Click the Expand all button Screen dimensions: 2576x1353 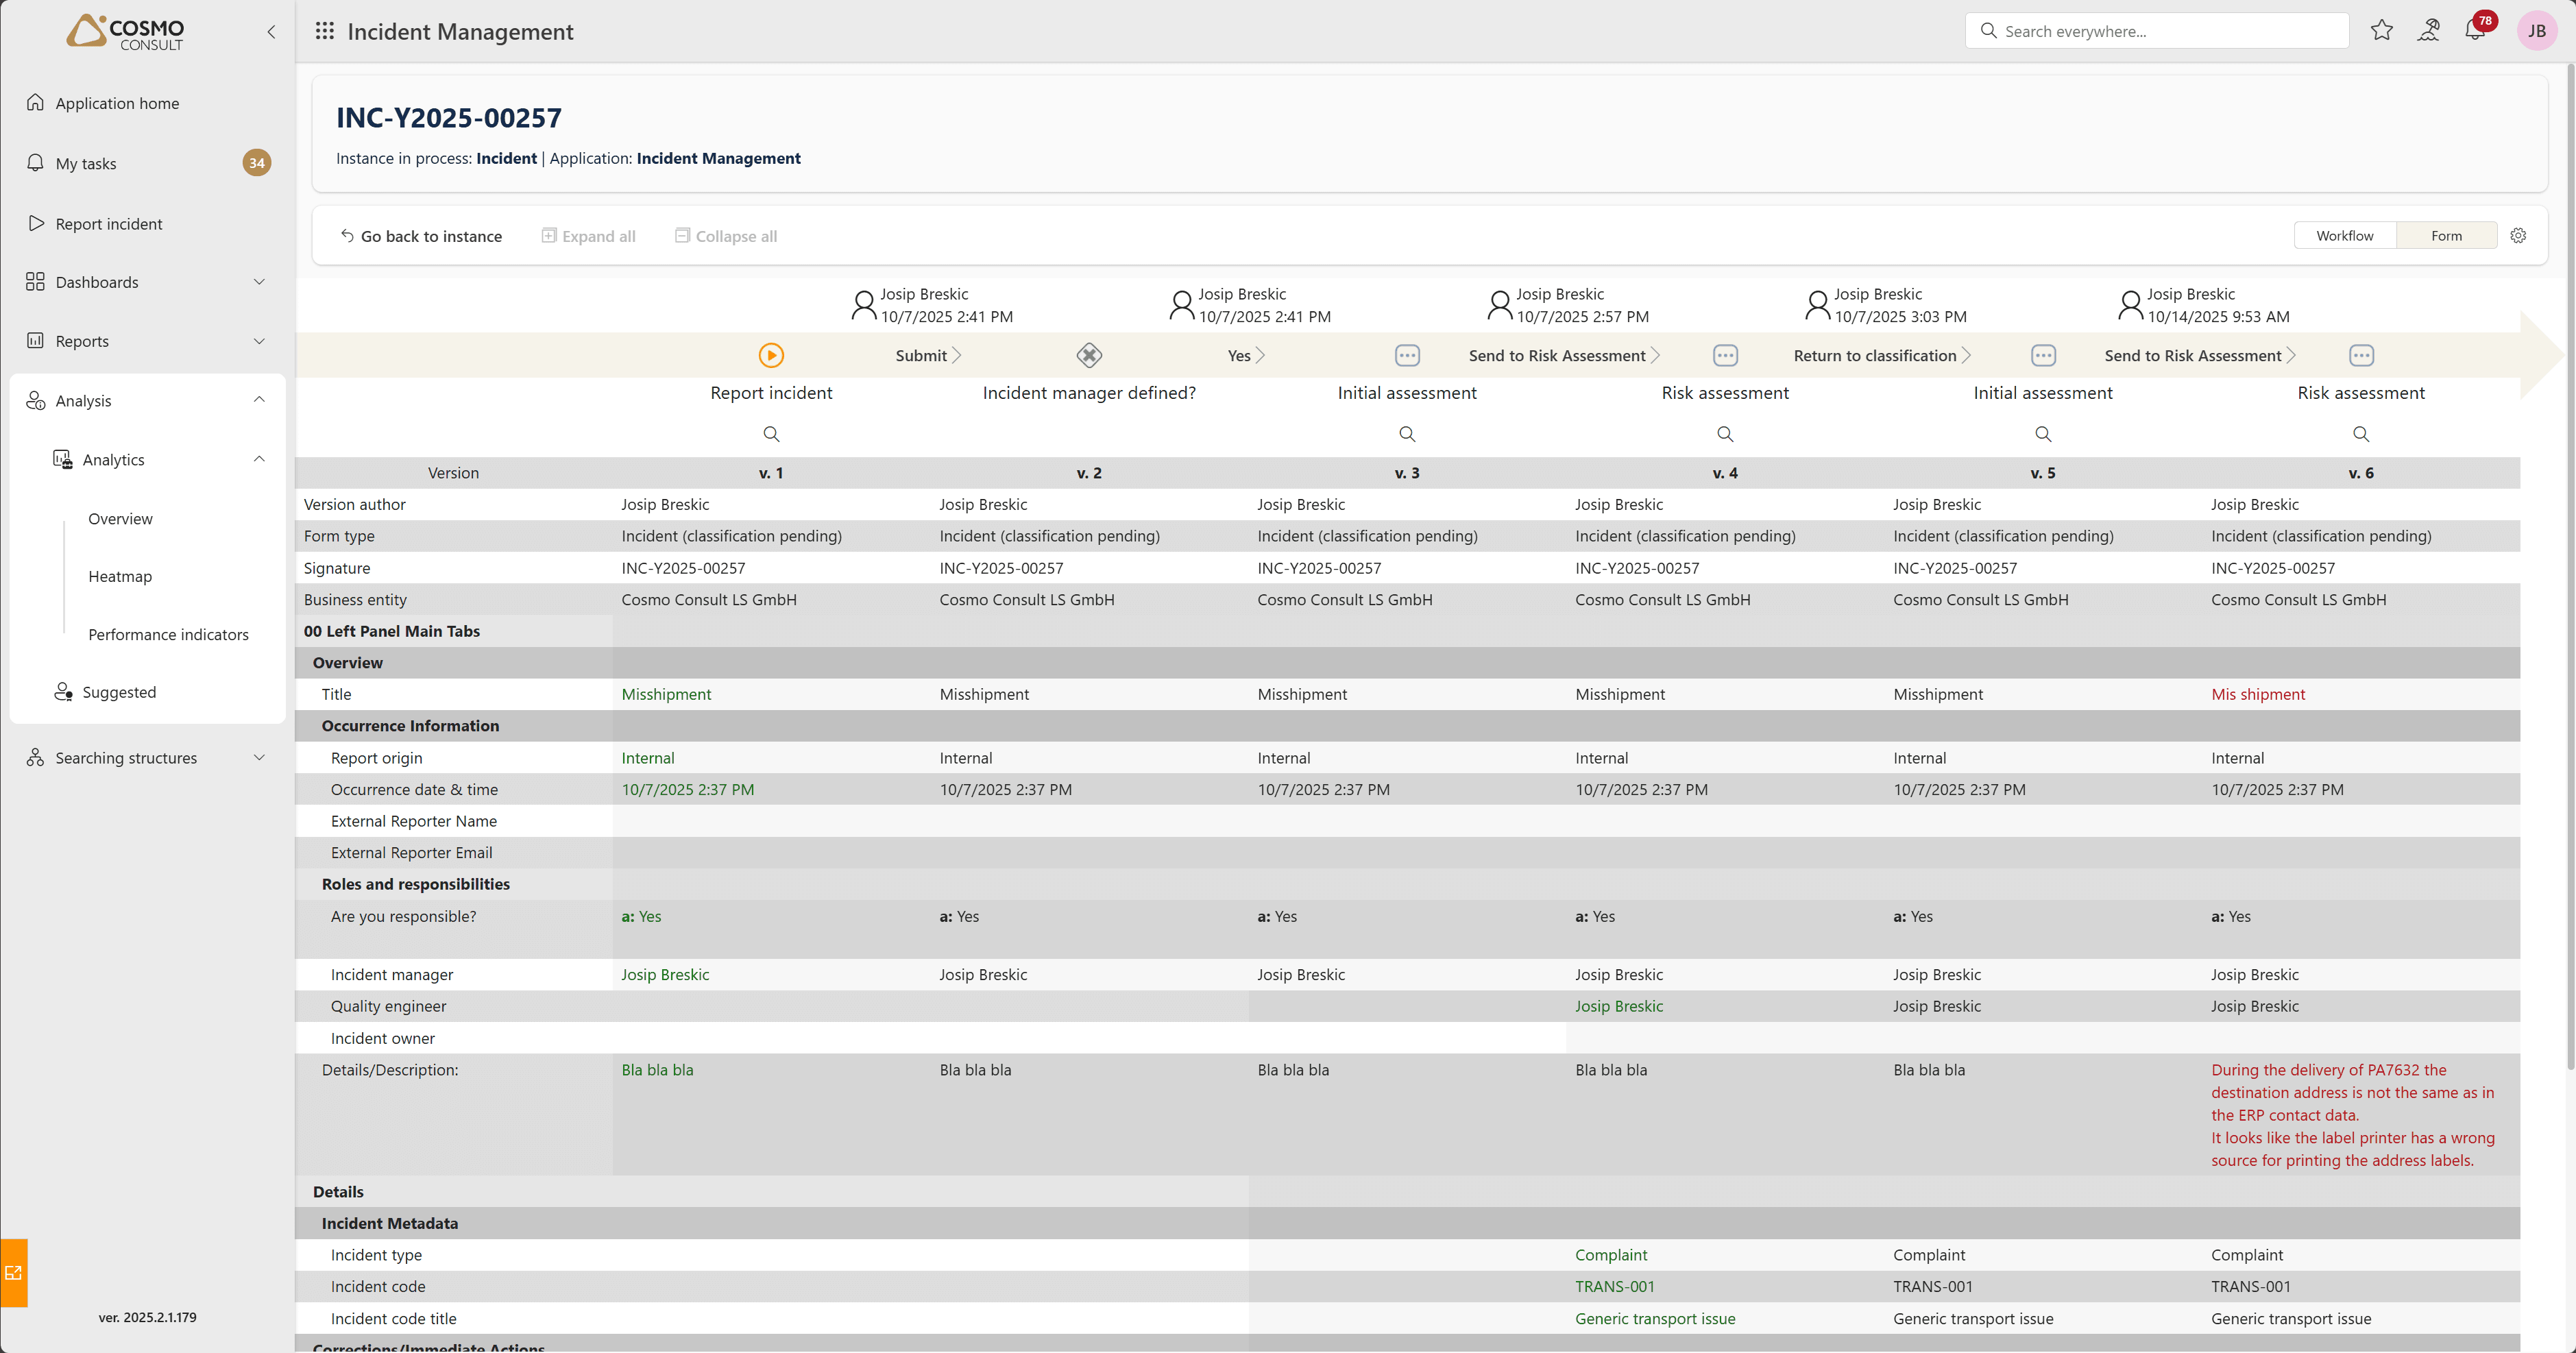(588, 236)
